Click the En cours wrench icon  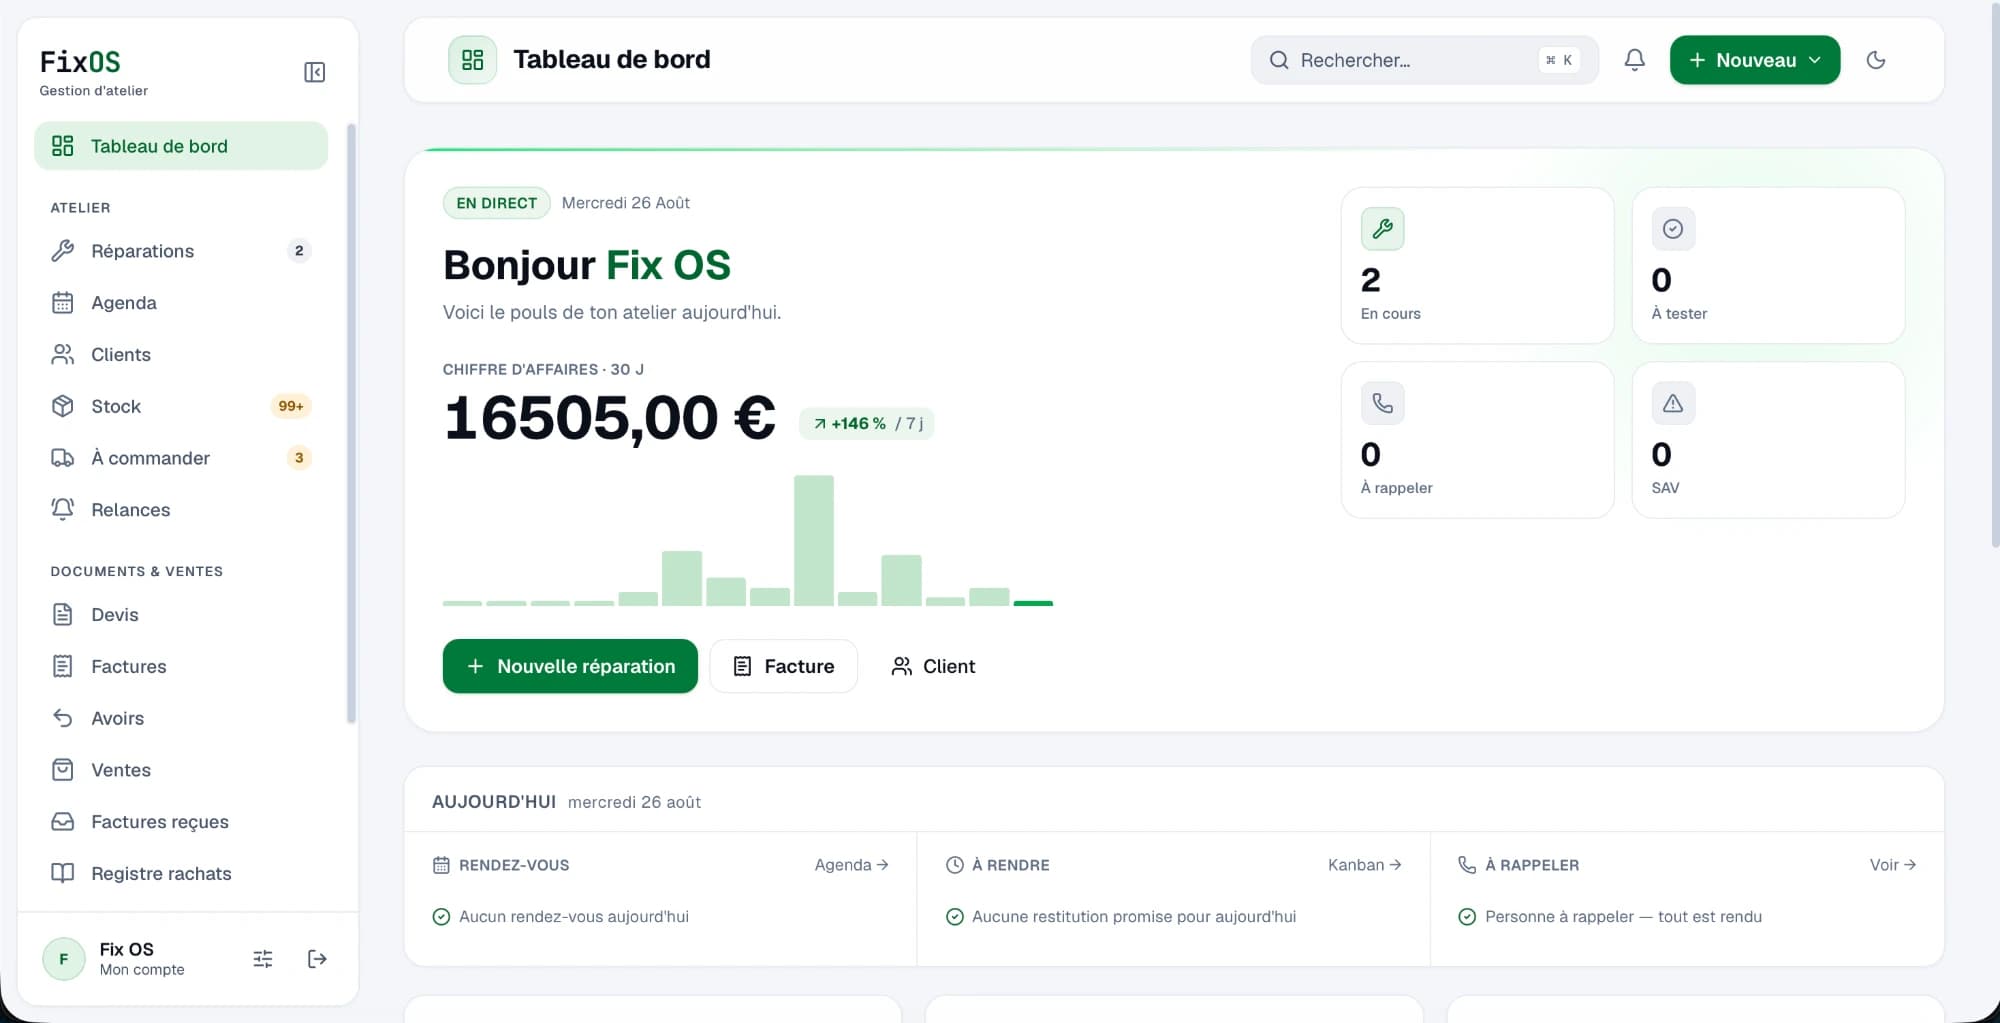point(1382,229)
